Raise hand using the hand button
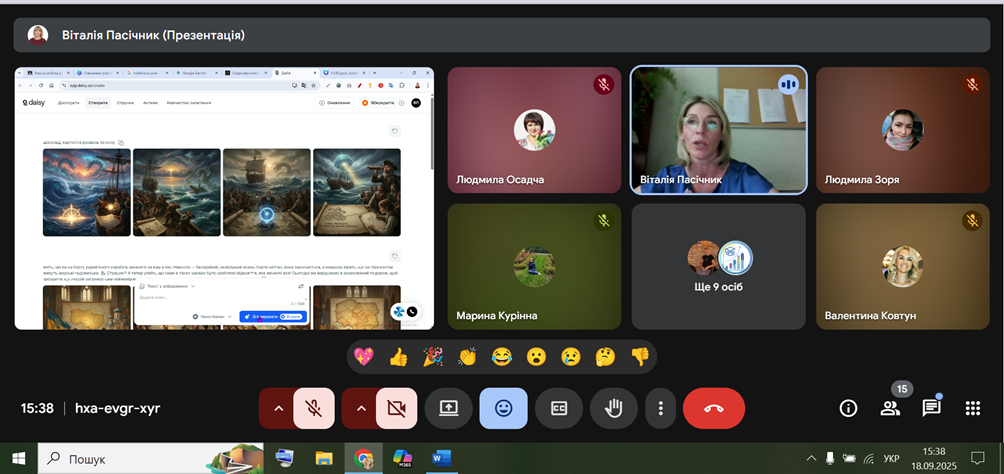 click(x=613, y=408)
